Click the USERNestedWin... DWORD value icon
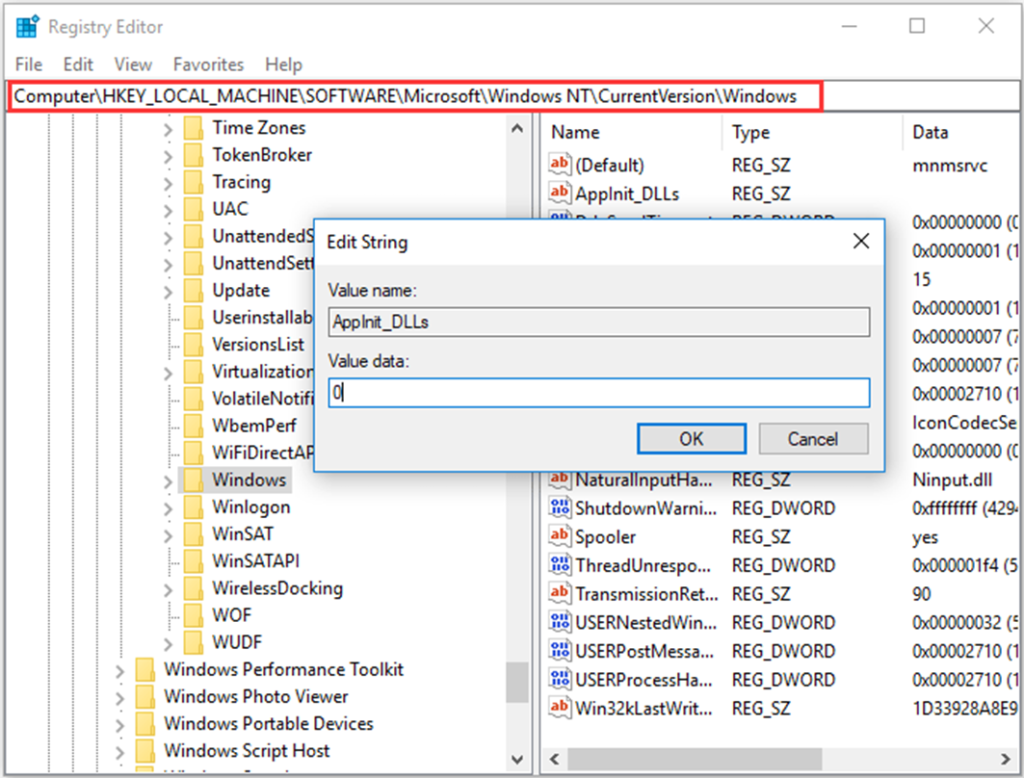The height and width of the screenshot is (778, 1024). pyautogui.click(x=560, y=622)
